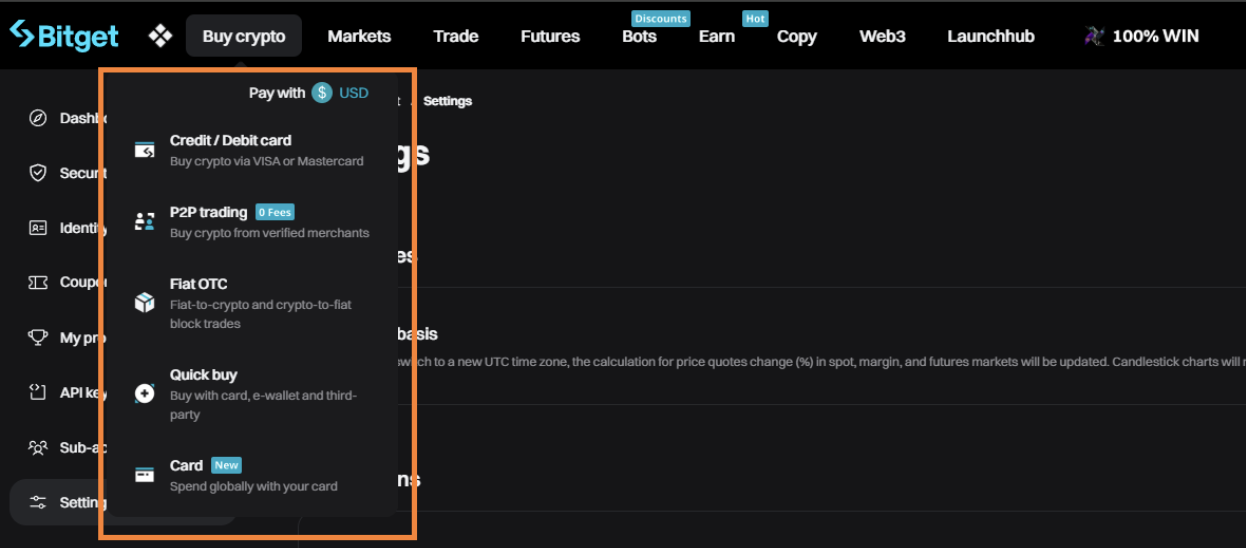Click the API key icon in sidebar
This screenshot has height=548, width=1246.
tap(38, 392)
